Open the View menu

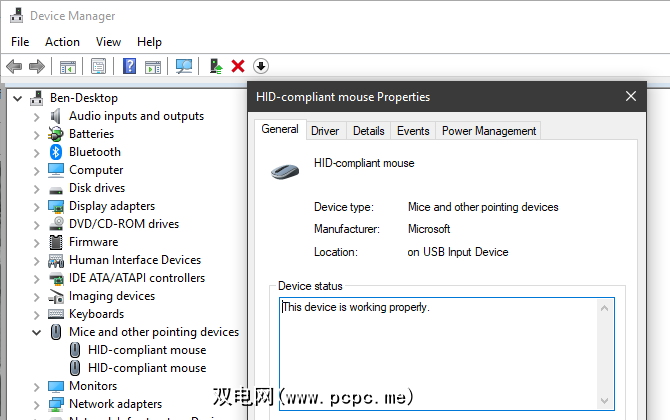coord(108,42)
